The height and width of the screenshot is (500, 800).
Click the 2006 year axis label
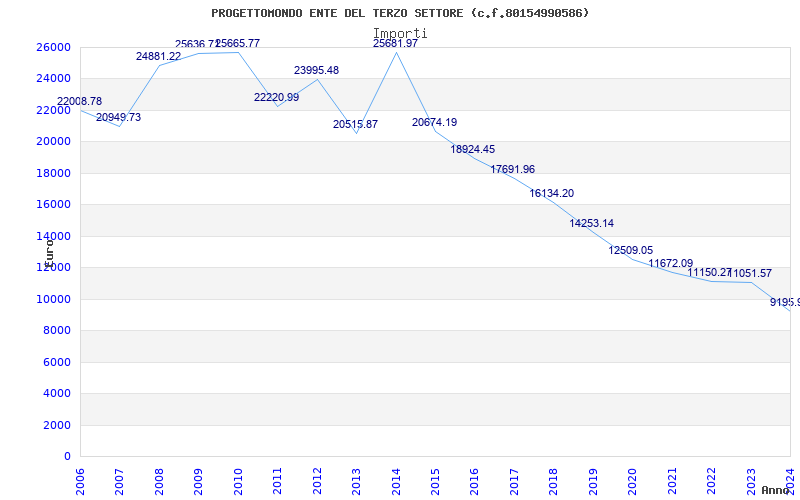(80, 481)
